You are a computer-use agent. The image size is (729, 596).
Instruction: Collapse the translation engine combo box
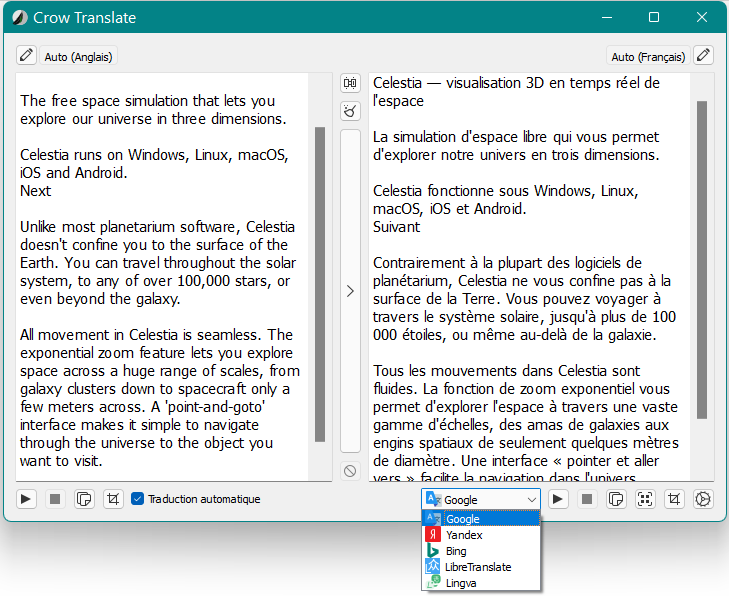pyautogui.click(x=481, y=499)
